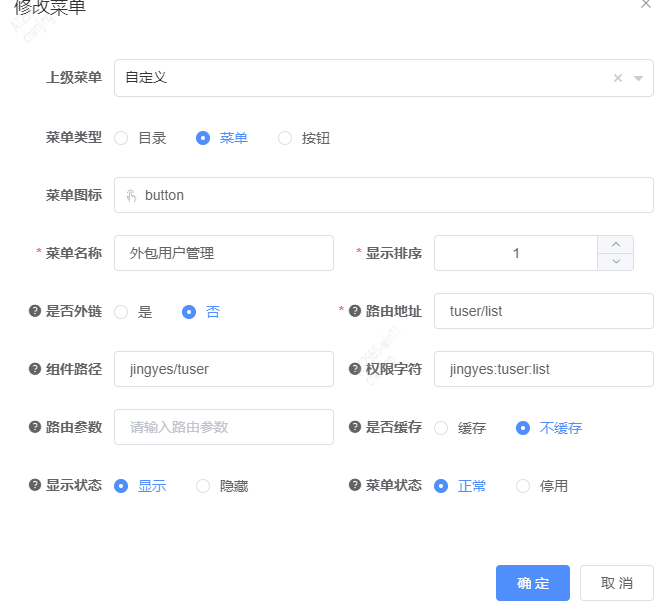Click the help icon beside 是否缓存

pos(355,427)
